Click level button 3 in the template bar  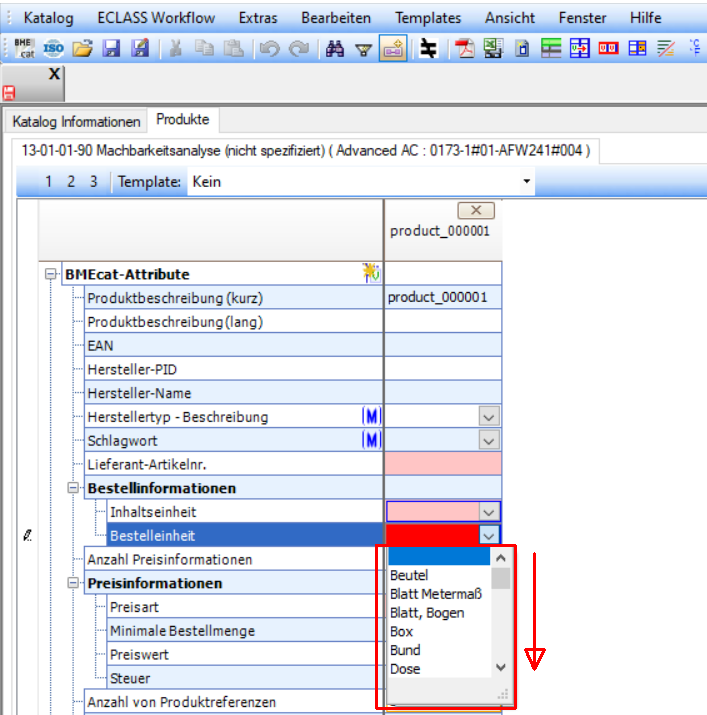pyautogui.click(x=94, y=182)
